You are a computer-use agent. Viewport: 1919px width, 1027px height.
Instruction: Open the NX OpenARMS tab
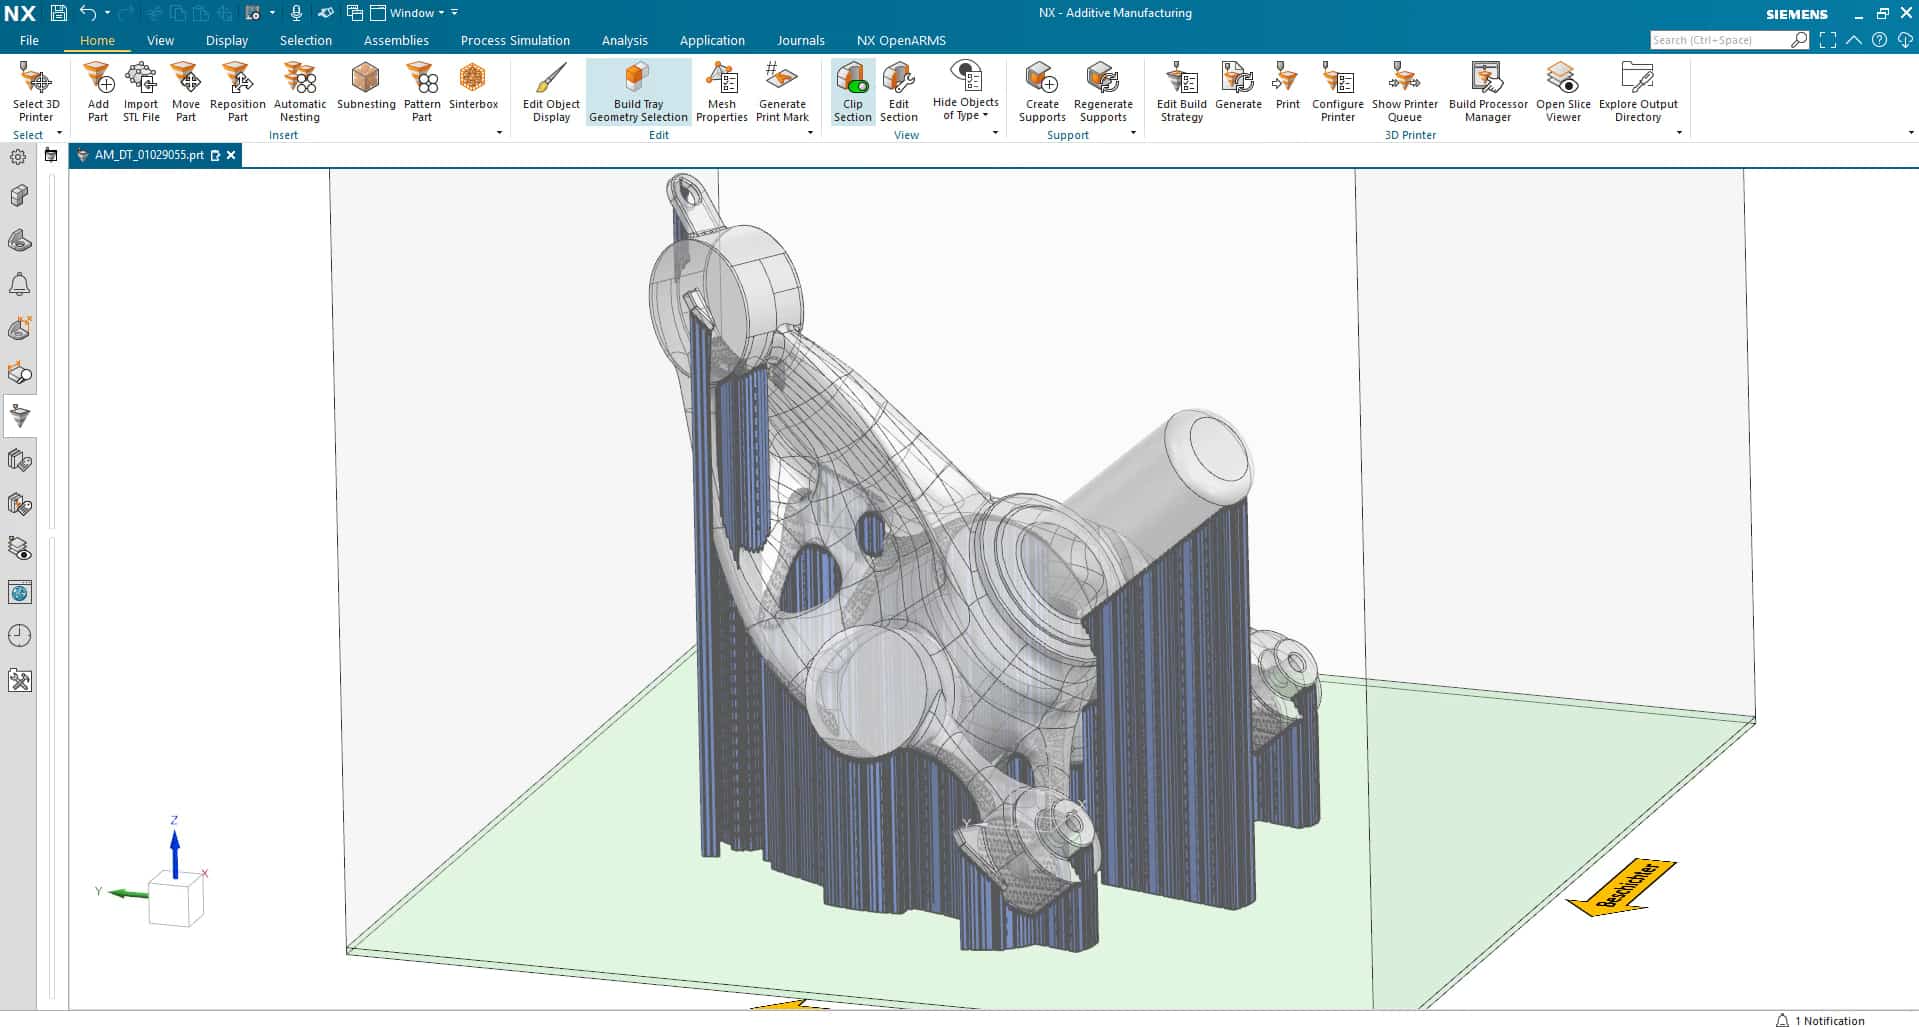(901, 40)
